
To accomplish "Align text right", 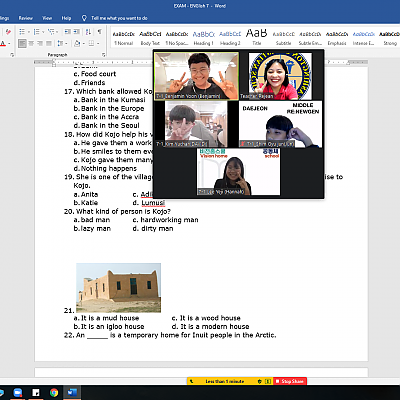I will click(40, 43).
